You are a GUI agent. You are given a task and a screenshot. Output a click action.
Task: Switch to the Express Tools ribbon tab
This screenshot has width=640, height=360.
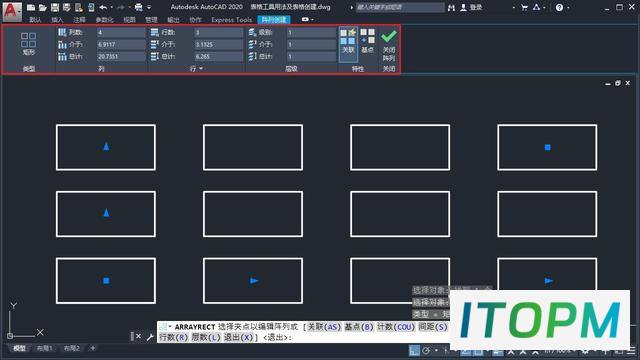(x=231, y=20)
